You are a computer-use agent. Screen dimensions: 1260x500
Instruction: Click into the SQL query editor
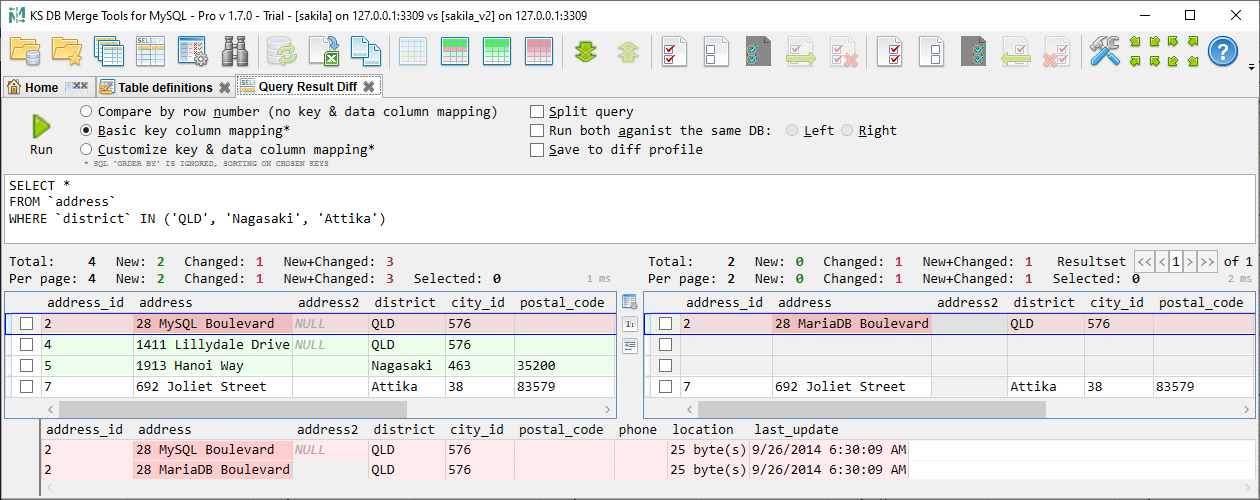coord(629,208)
